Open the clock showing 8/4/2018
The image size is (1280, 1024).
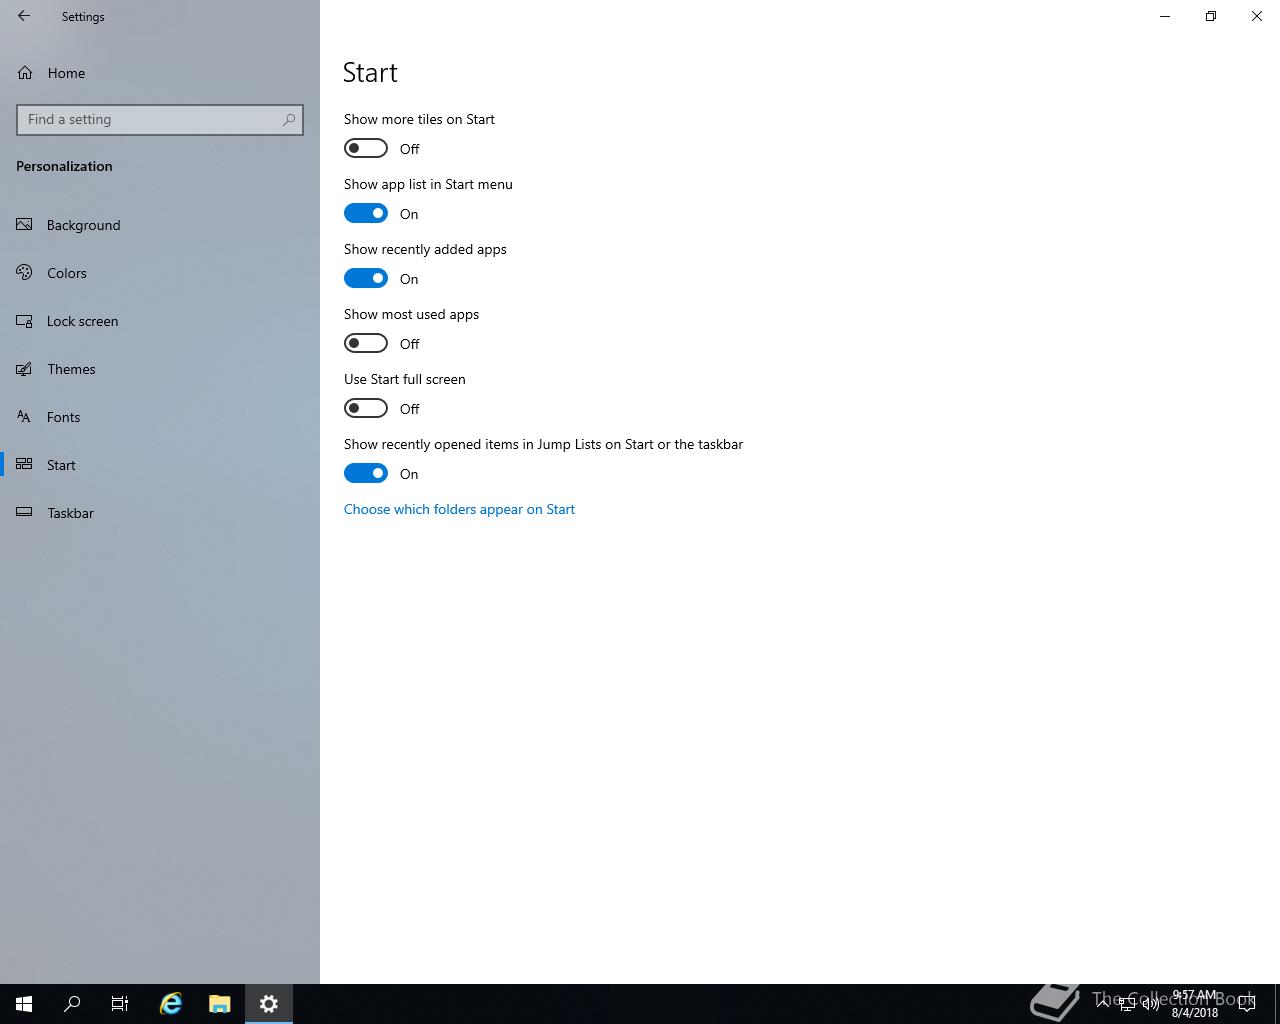click(1195, 1004)
